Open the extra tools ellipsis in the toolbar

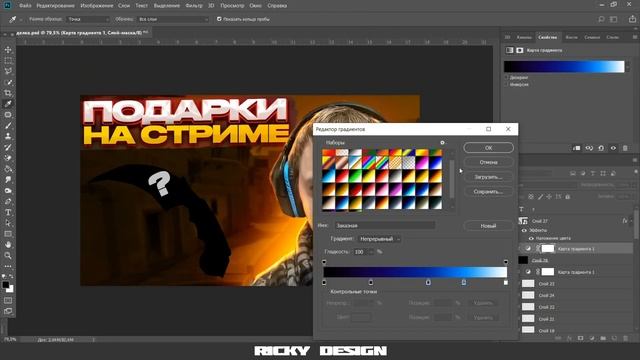[x=8, y=266]
